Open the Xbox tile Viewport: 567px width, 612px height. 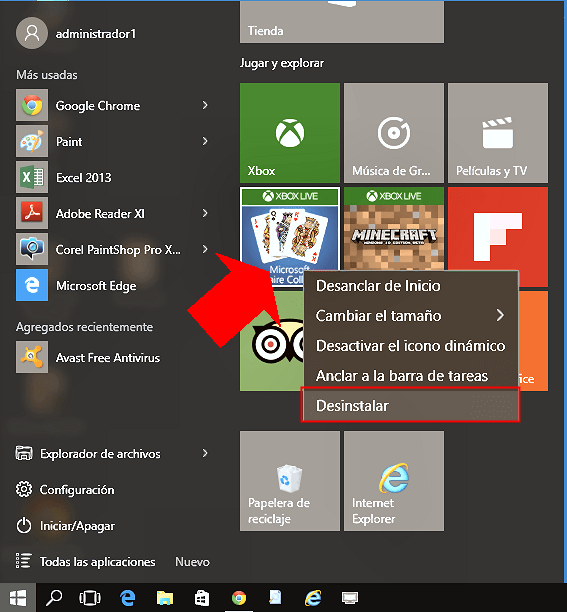click(x=290, y=133)
